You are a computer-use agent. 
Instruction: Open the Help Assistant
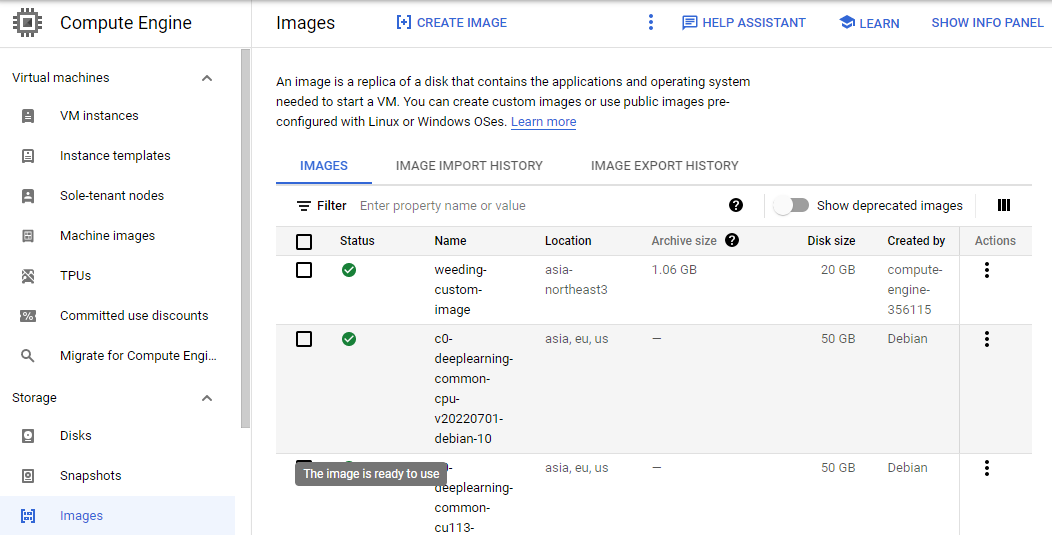(x=743, y=23)
